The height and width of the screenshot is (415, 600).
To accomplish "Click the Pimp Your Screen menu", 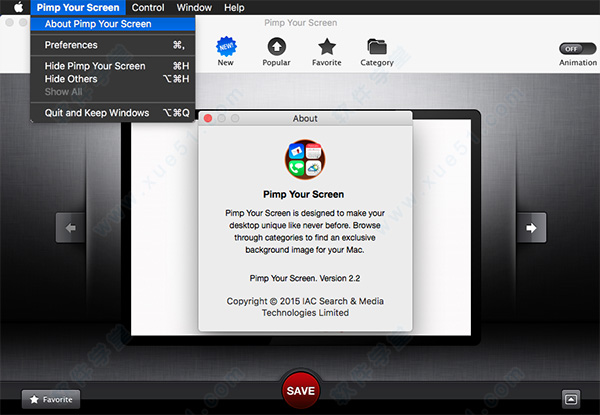I will click(x=78, y=7).
